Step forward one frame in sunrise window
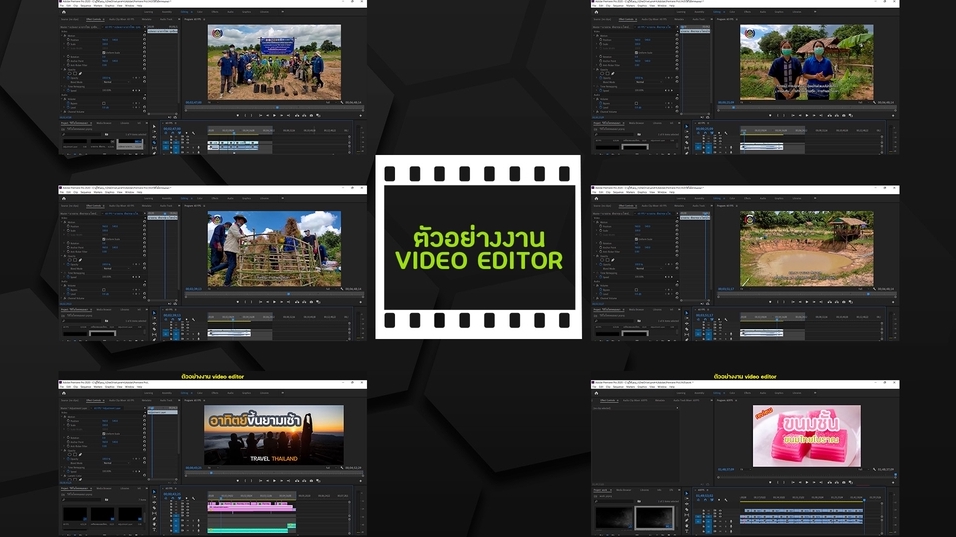 [282, 480]
